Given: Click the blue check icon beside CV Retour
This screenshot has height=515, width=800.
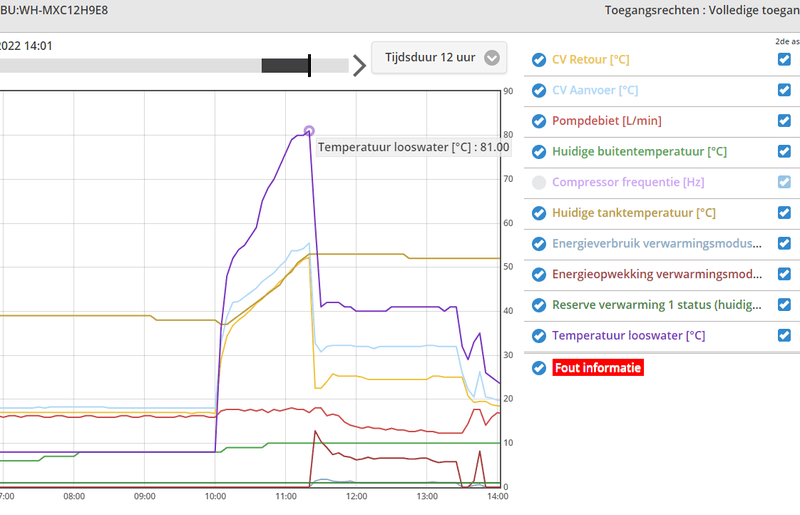Looking at the screenshot, I should tap(539, 60).
